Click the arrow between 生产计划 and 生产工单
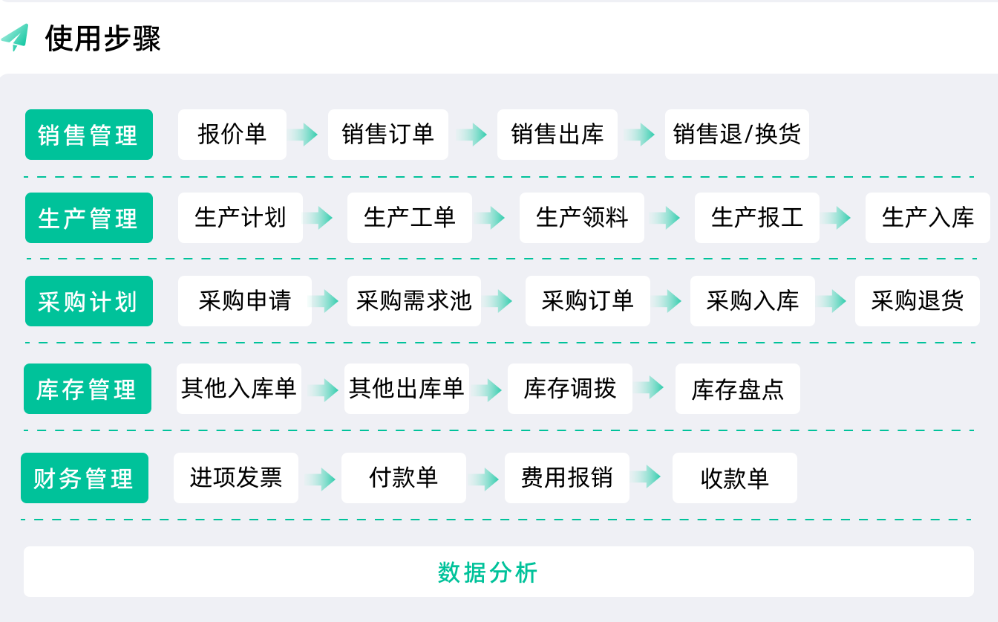The width and height of the screenshot is (998, 622). 319,218
